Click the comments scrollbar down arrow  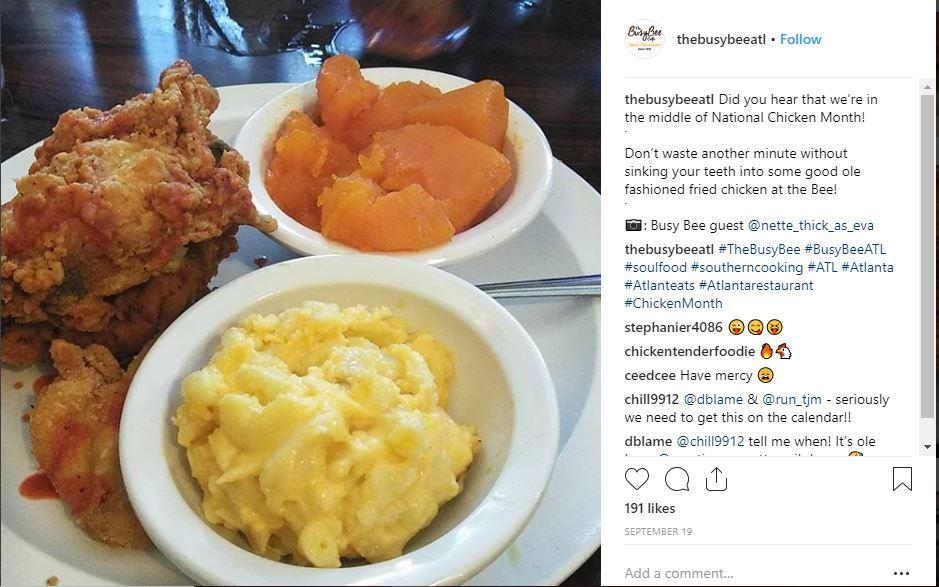pos(927,447)
